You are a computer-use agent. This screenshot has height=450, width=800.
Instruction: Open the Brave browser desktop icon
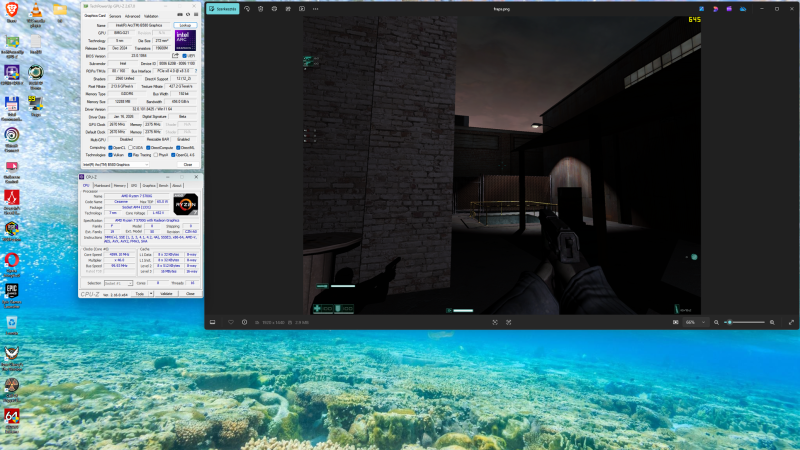[x=11, y=12]
